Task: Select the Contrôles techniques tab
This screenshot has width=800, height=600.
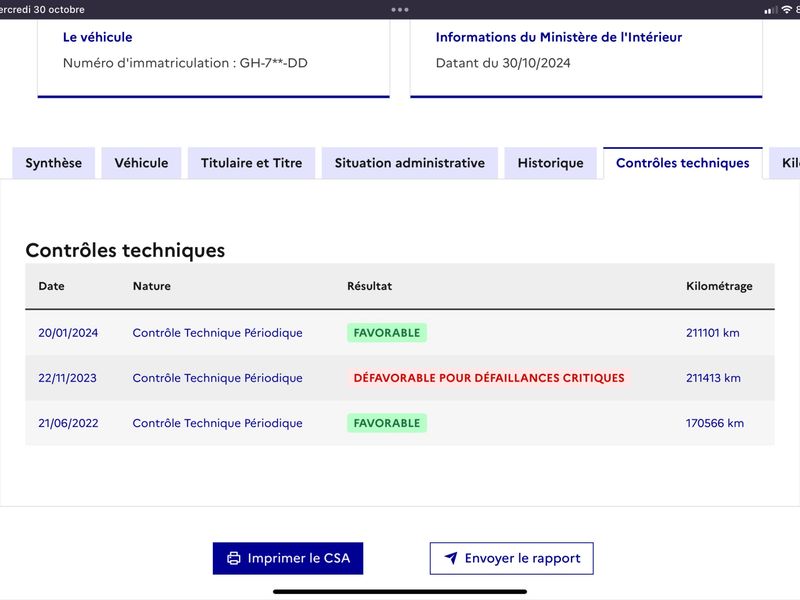Action: point(683,163)
